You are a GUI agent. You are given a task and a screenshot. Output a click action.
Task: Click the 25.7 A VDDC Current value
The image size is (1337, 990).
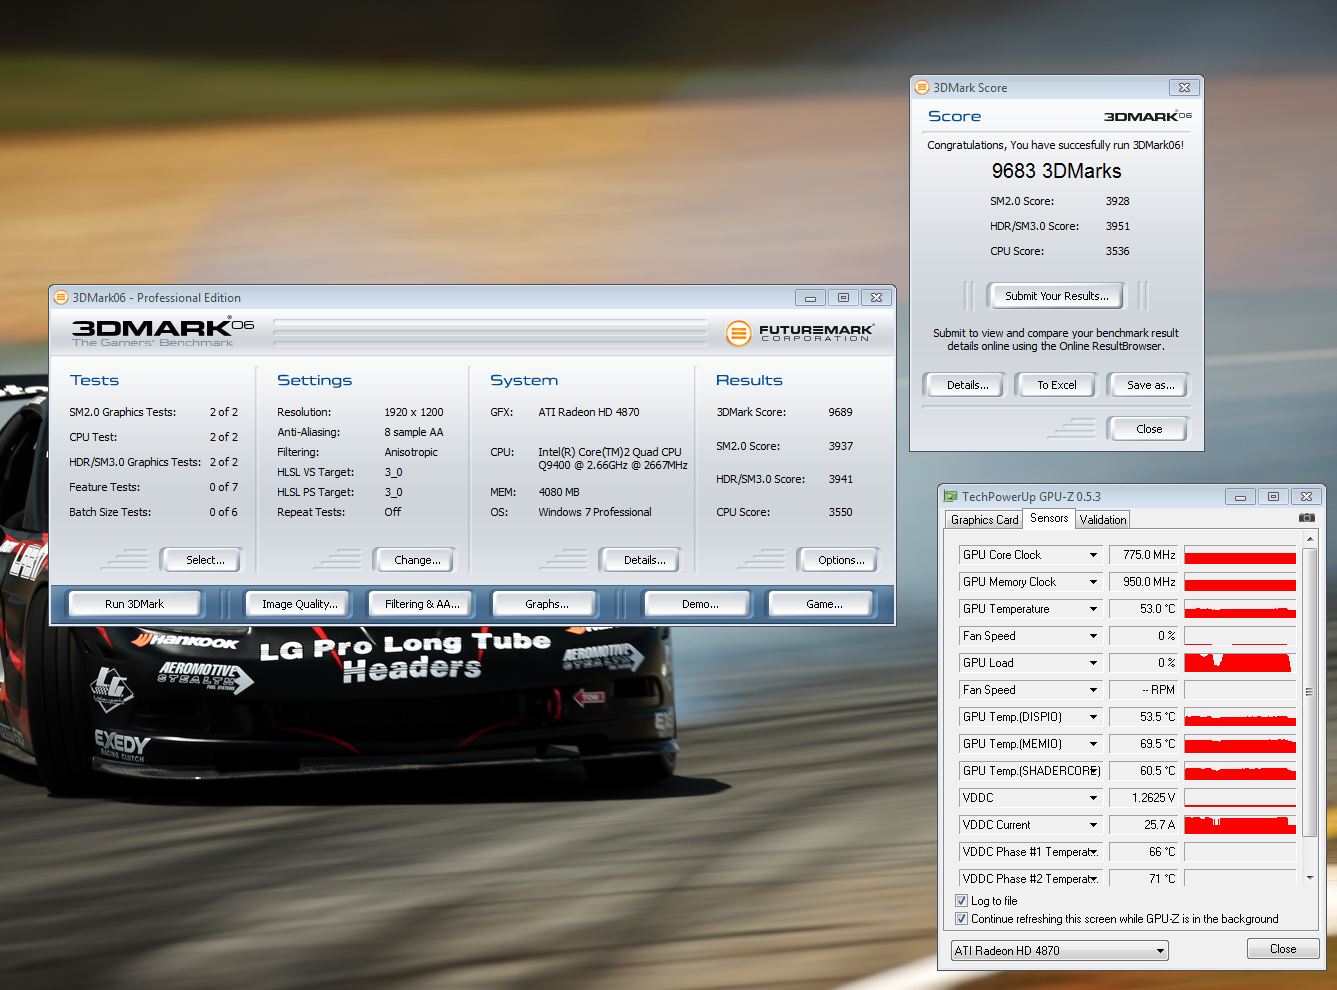[1160, 825]
